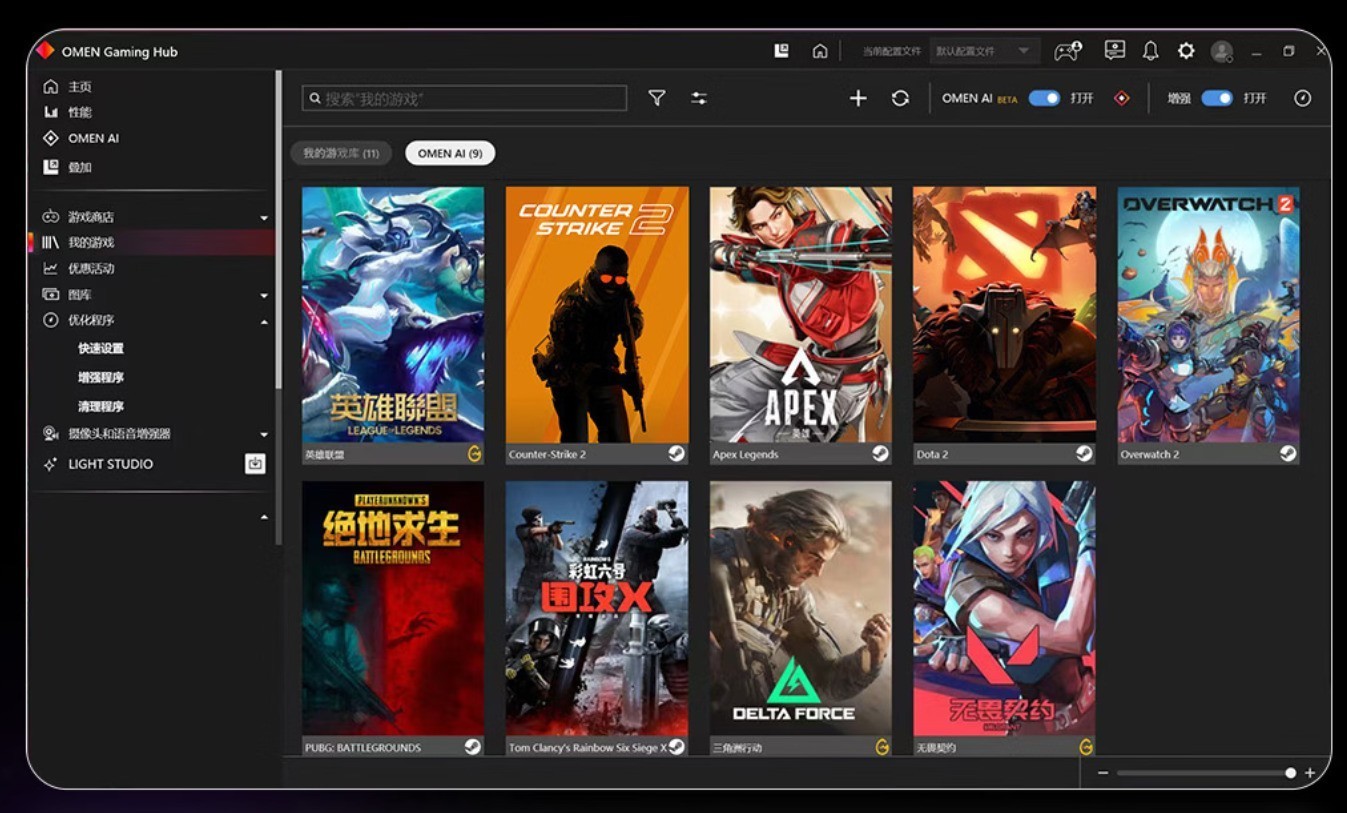Click the launcher icon on 英雄联盟 card
The height and width of the screenshot is (813, 1347).
473,453
